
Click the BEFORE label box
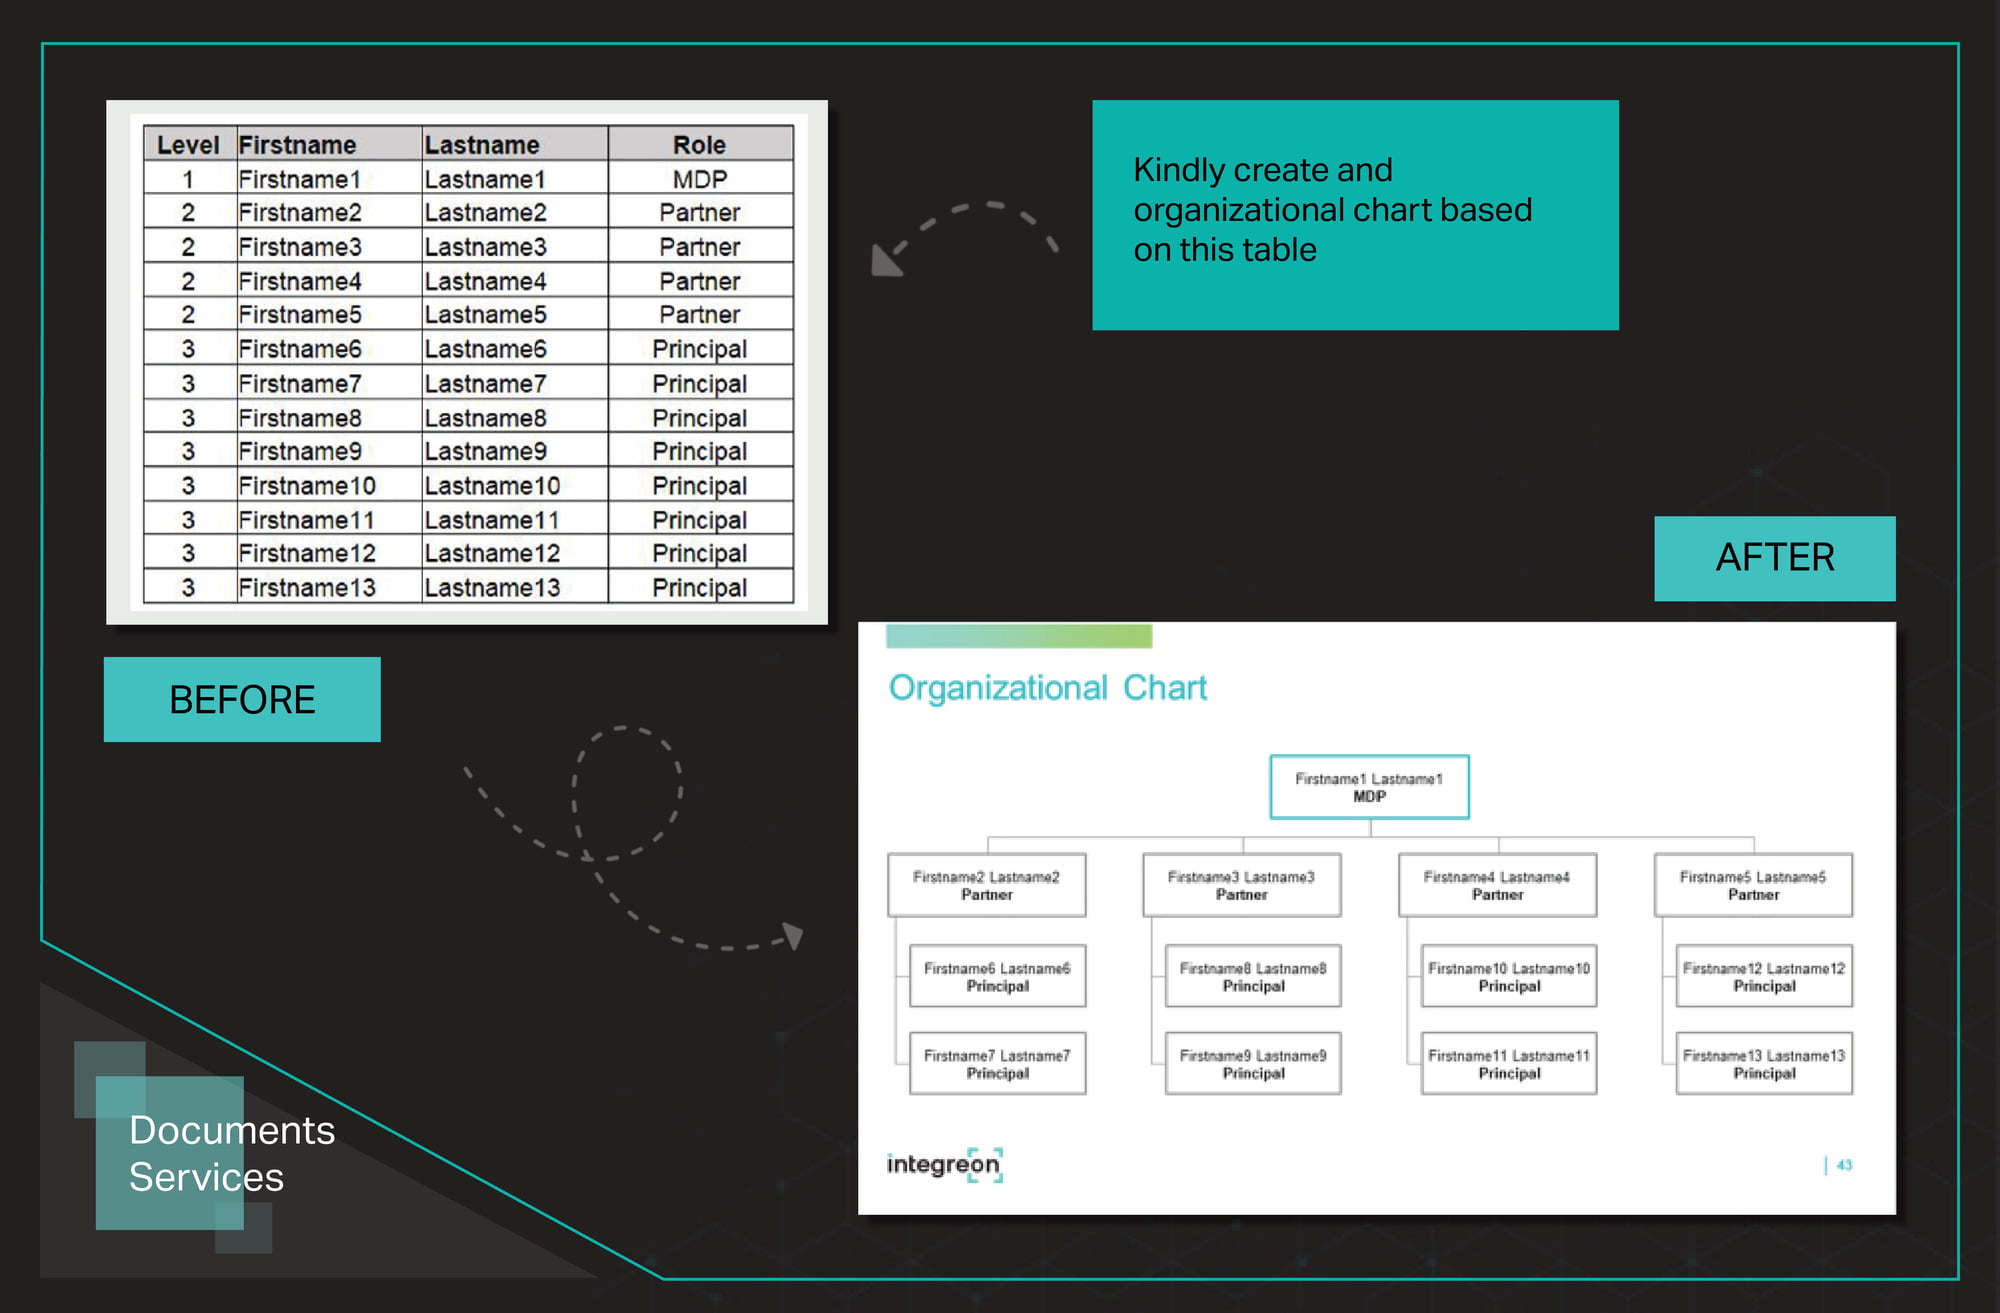pyautogui.click(x=242, y=699)
